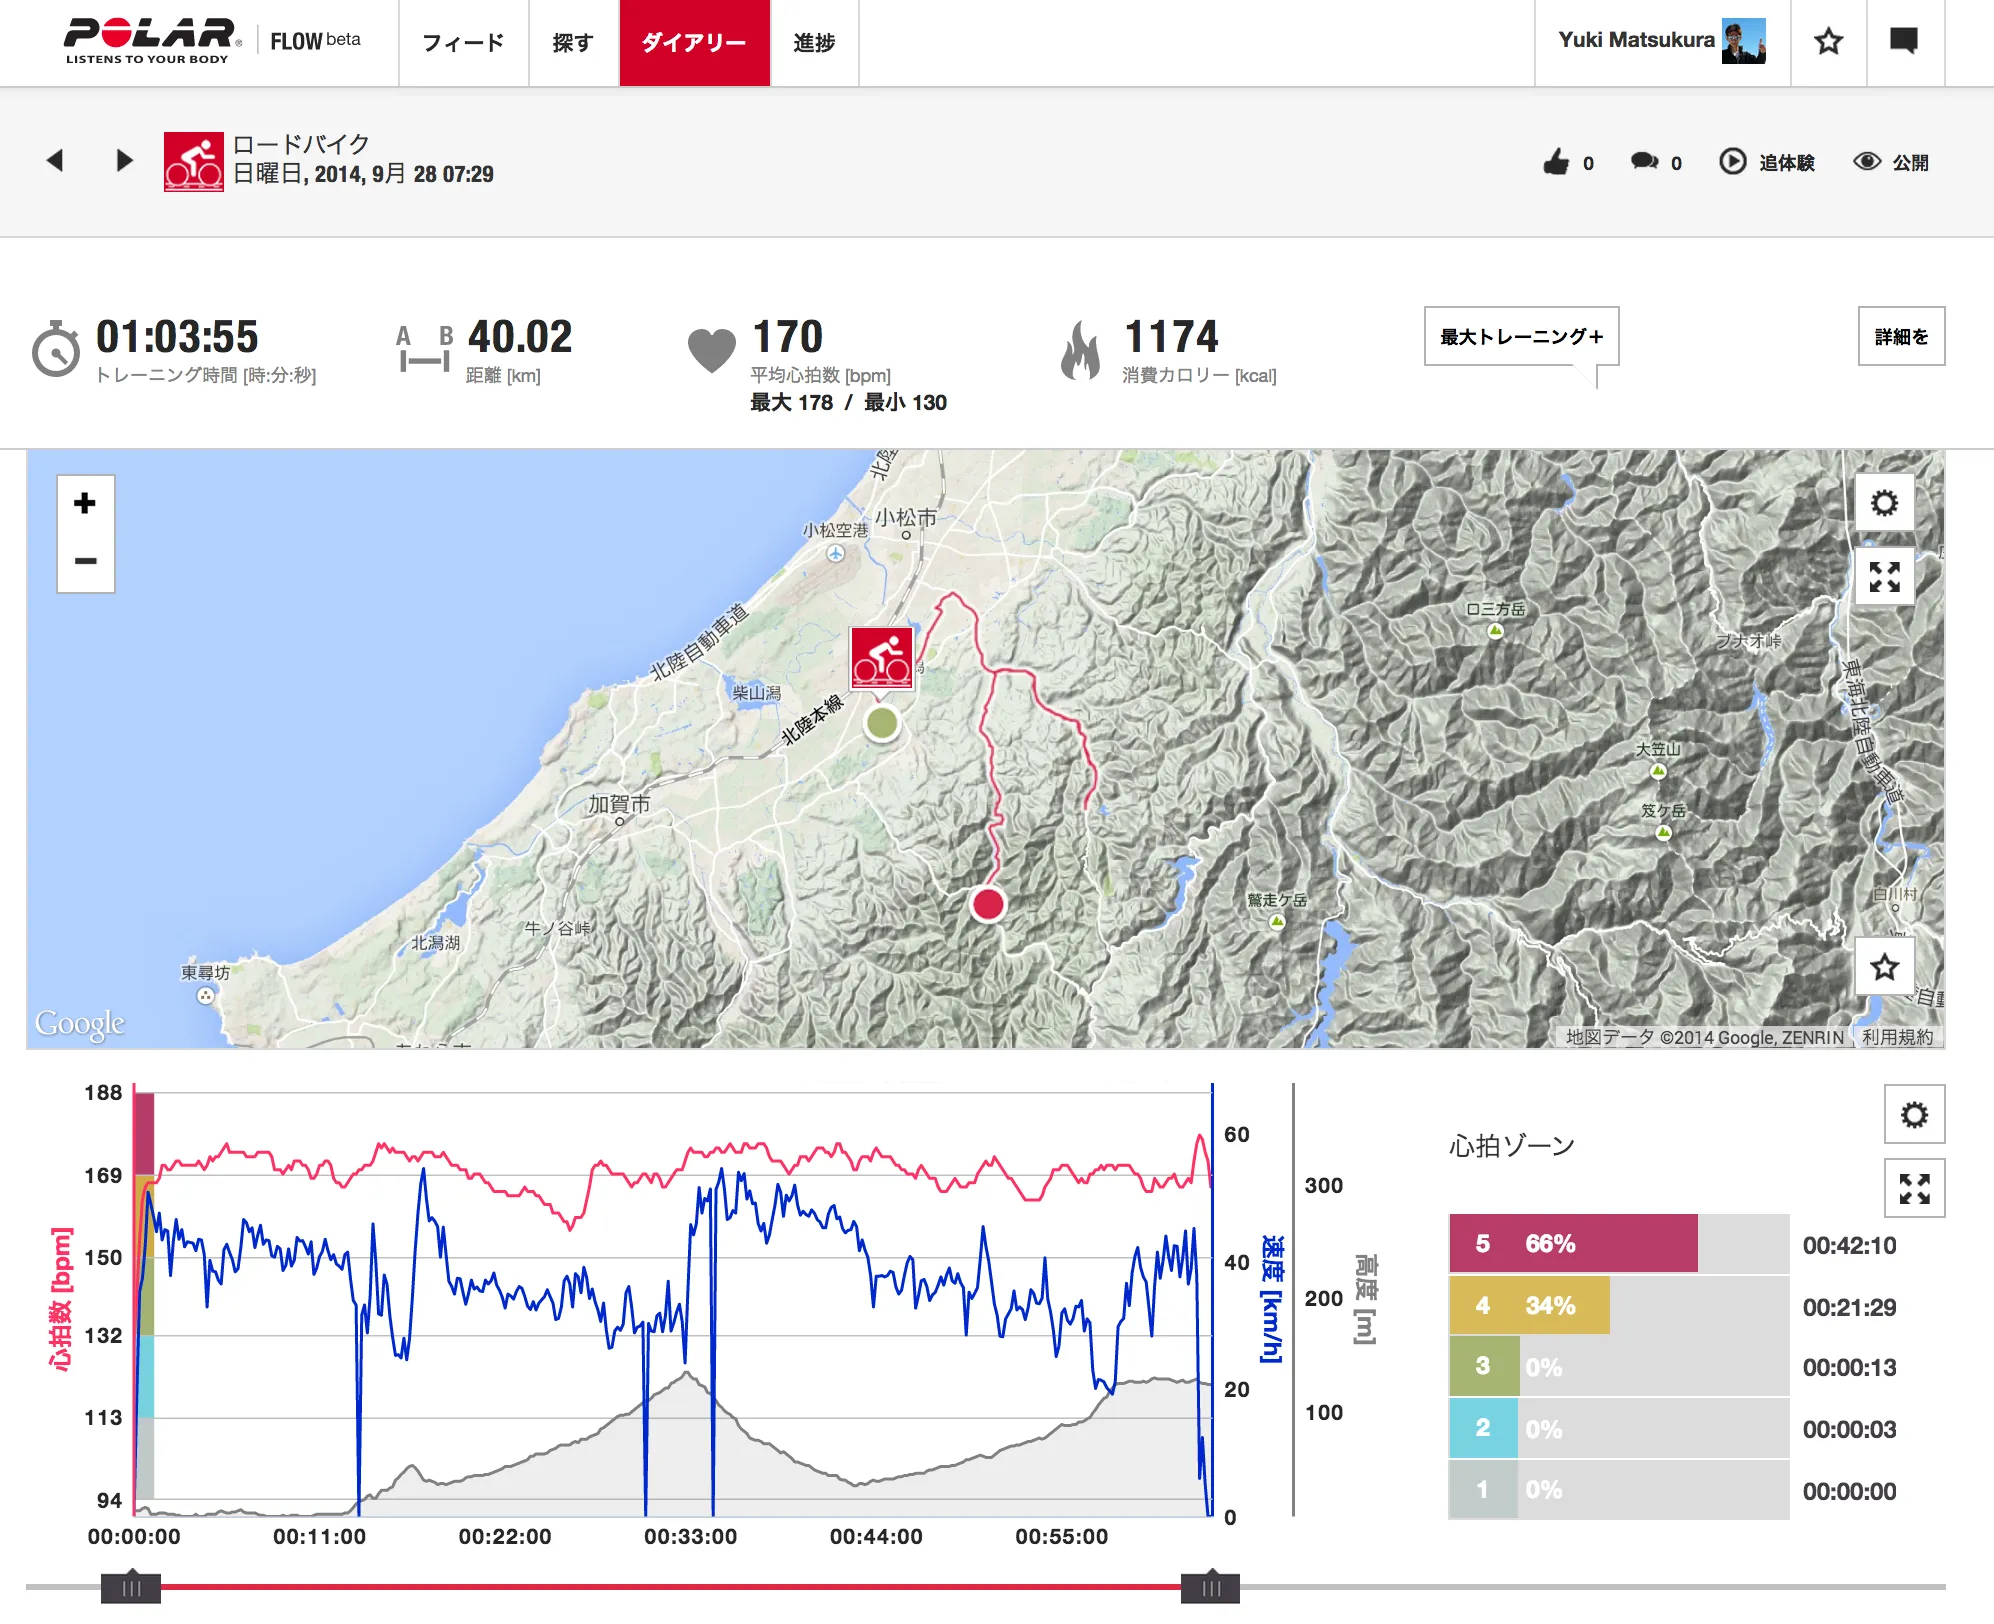Image resolution: width=1994 pixels, height=1624 pixels.
Task: Open the notifications speech bubble icon
Action: (x=1904, y=42)
